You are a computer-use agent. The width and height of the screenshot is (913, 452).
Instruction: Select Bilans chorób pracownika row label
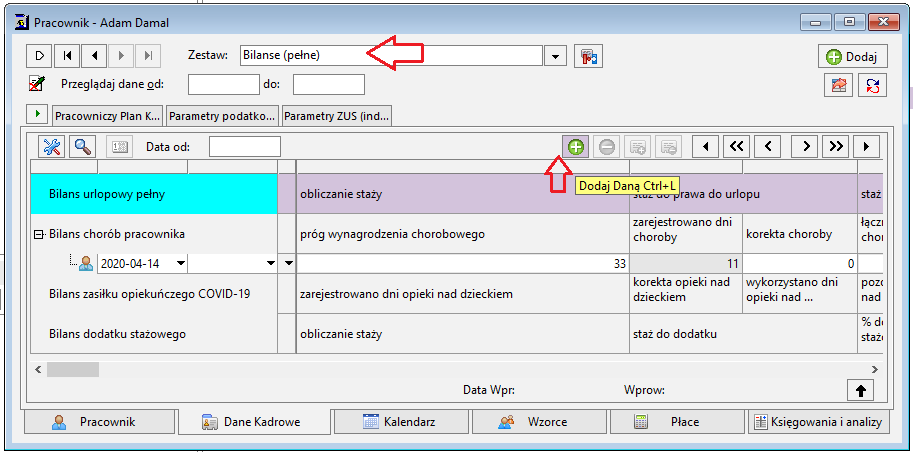(117, 234)
